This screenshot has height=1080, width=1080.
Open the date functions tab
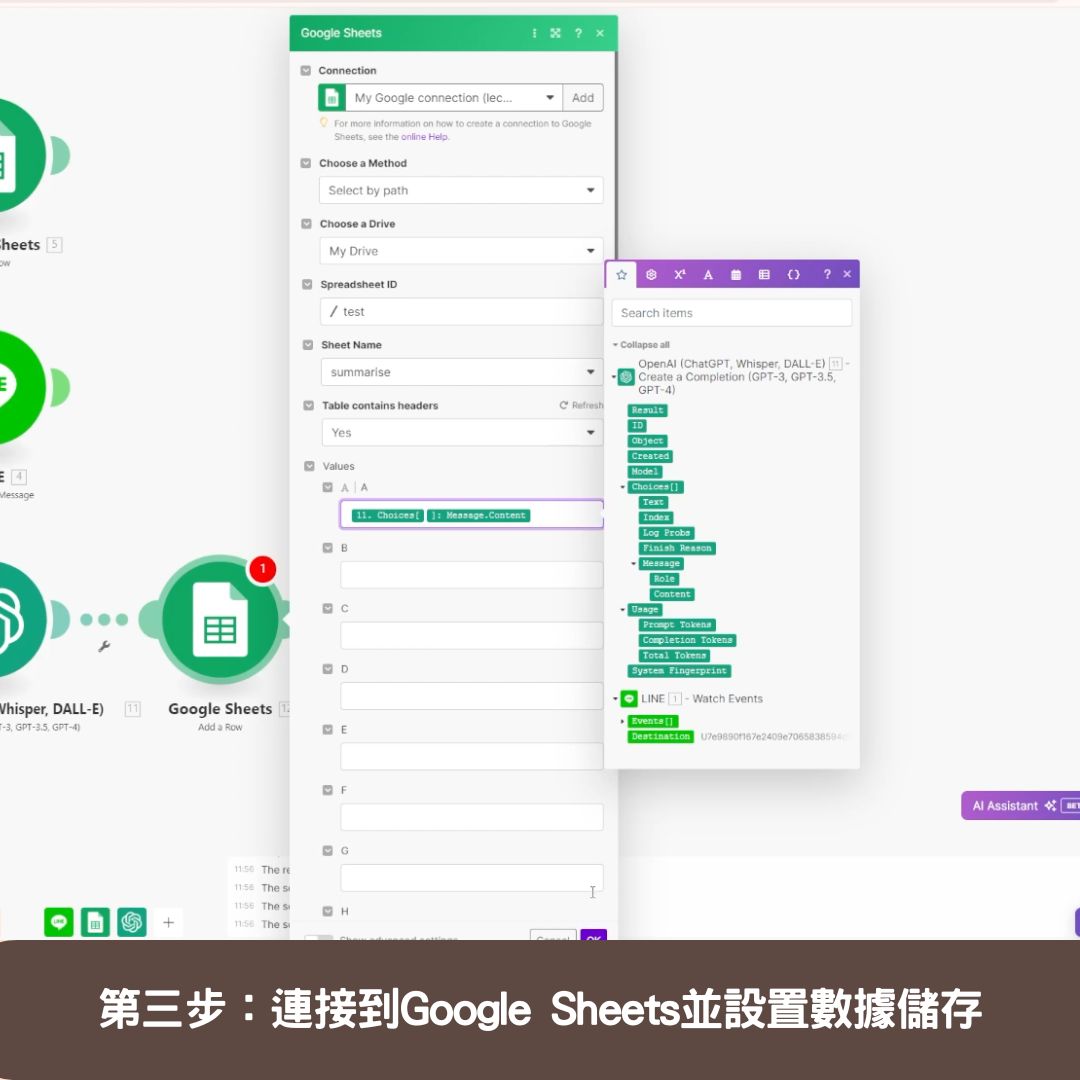736,274
